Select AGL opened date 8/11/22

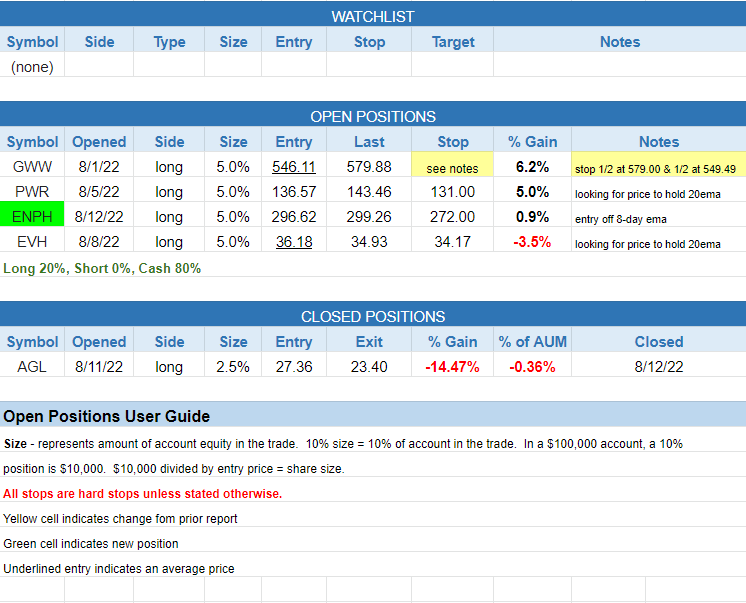point(99,366)
